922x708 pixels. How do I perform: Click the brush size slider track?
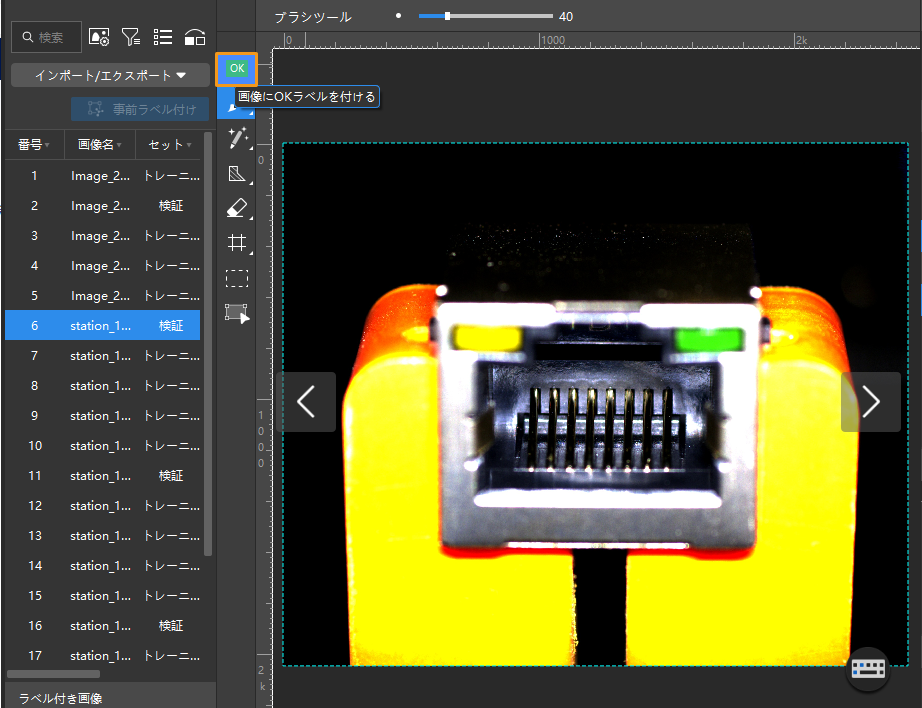[x=486, y=16]
